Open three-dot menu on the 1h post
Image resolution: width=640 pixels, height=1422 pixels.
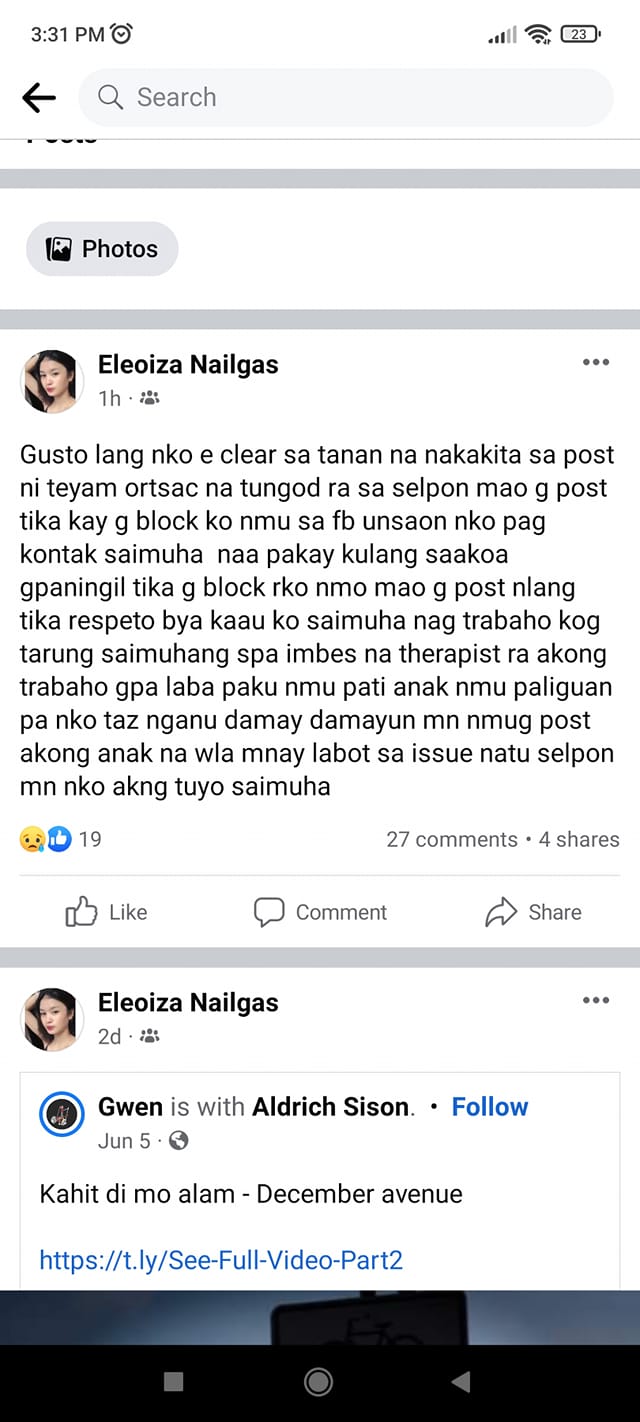click(x=596, y=362)
